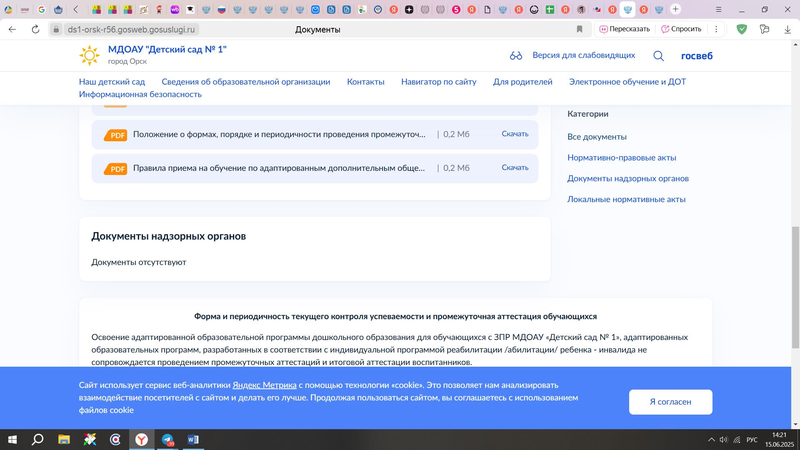Open Telegram from the taskbar

pyautogui.click(x=167, y=440)
